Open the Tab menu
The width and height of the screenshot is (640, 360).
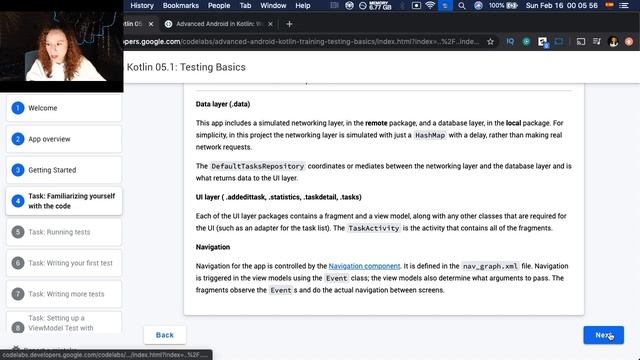[245, 5]
